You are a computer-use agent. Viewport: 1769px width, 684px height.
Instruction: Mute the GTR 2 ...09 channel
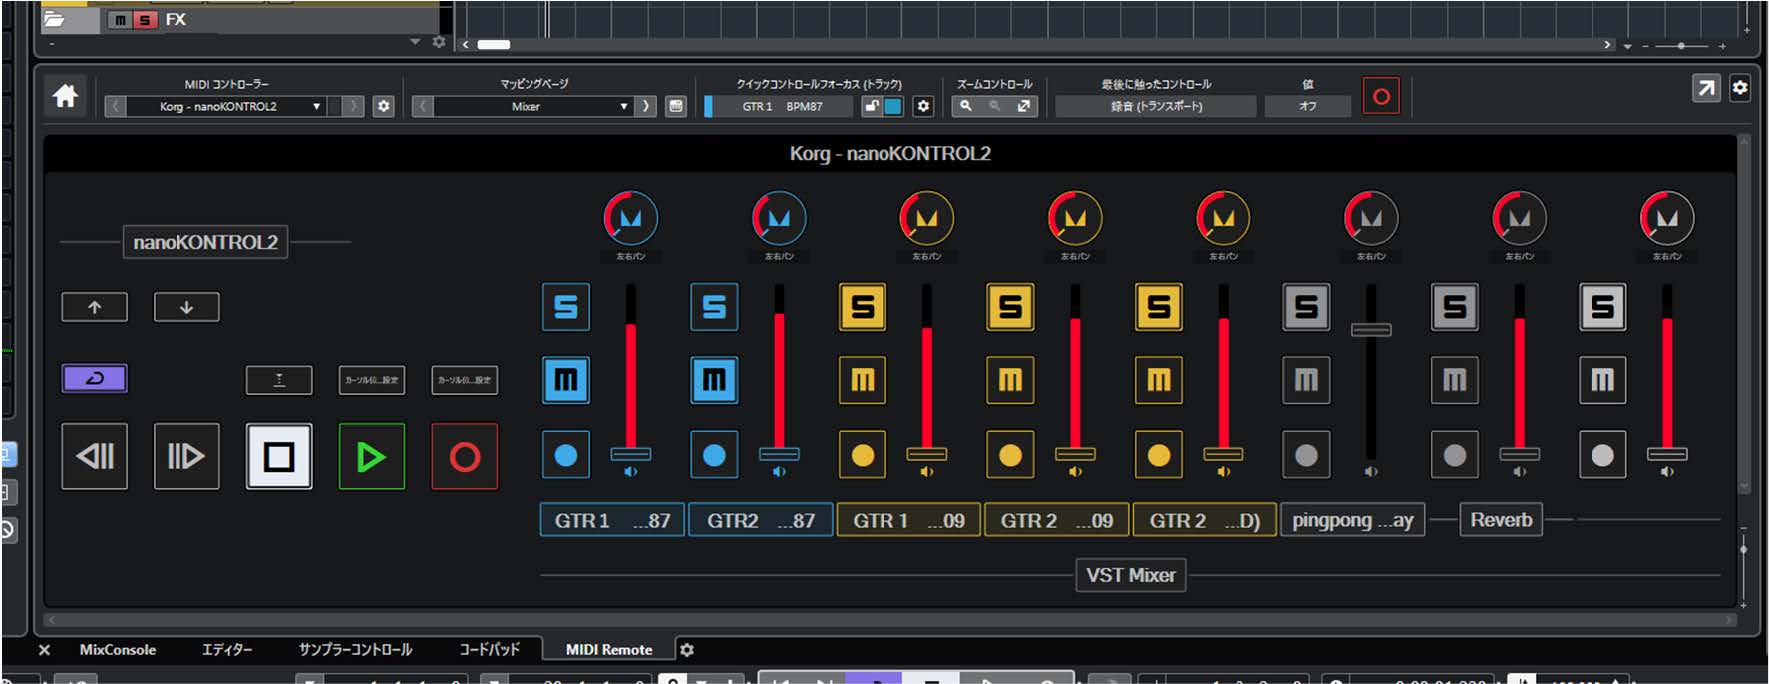pyautogui.click(x=1010, y=380)
